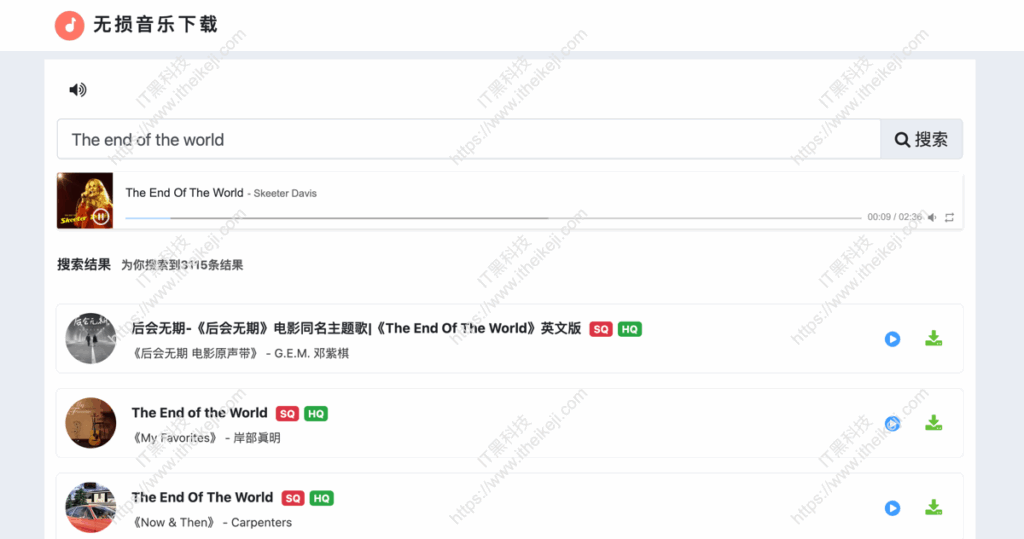Click the Now & Then album cover thumbnail
This screenshot has width=1024, height=539.
point(91,508)
